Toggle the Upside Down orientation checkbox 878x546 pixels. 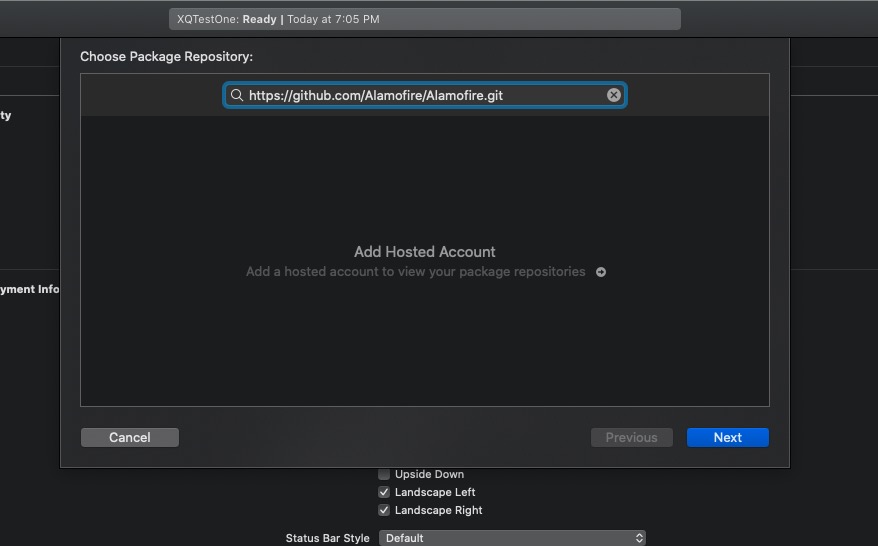coord(384,474)
